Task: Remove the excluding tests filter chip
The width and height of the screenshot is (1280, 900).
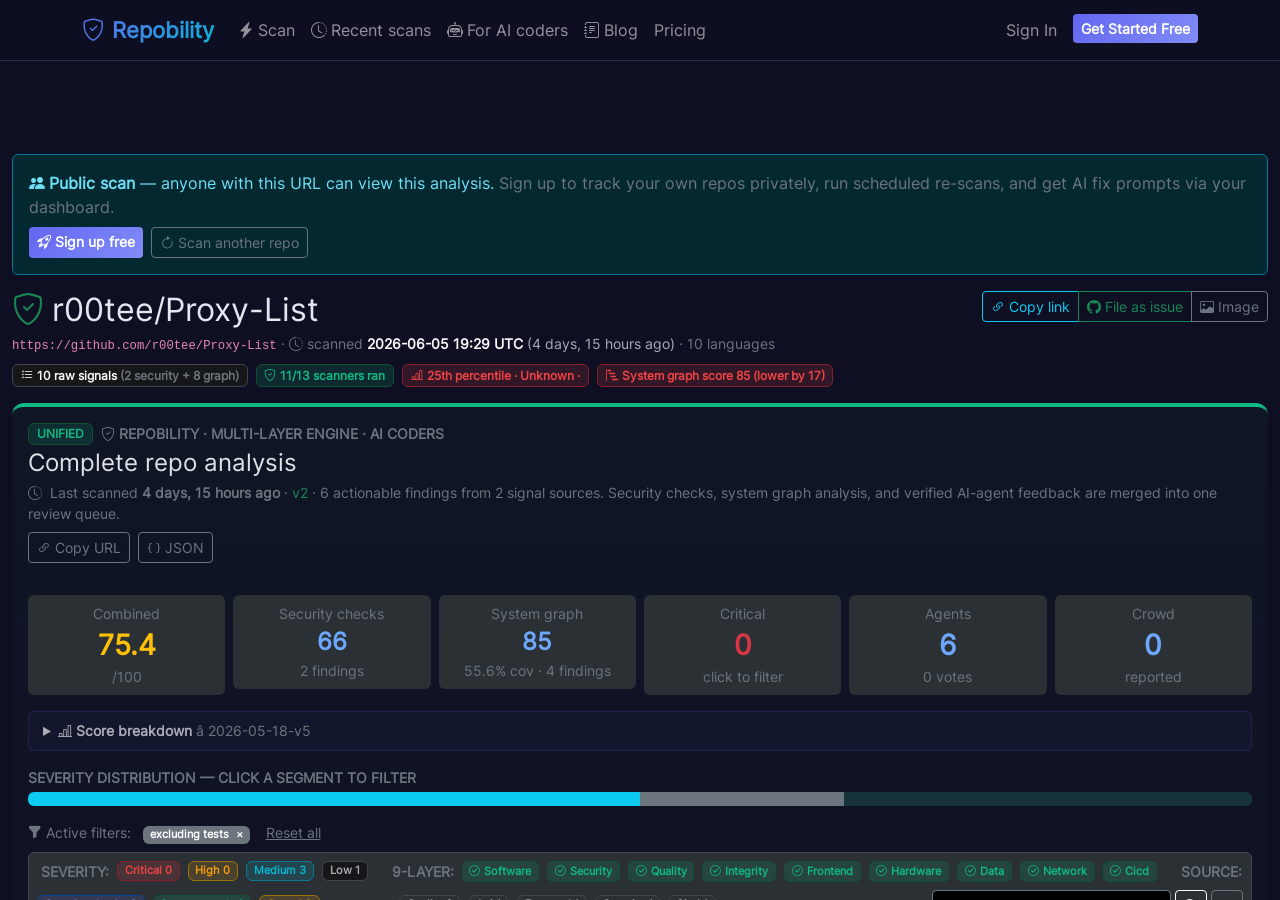Action: point(239,835)
